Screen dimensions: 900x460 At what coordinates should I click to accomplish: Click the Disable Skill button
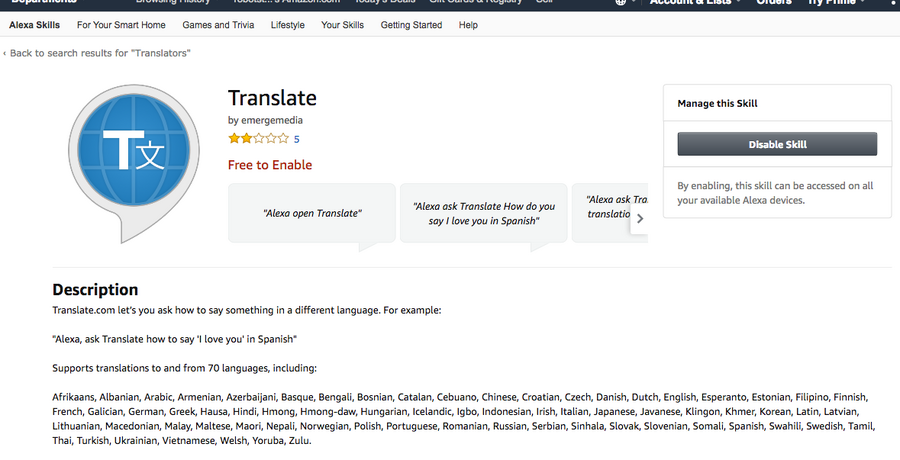click(x=777, y=144)
